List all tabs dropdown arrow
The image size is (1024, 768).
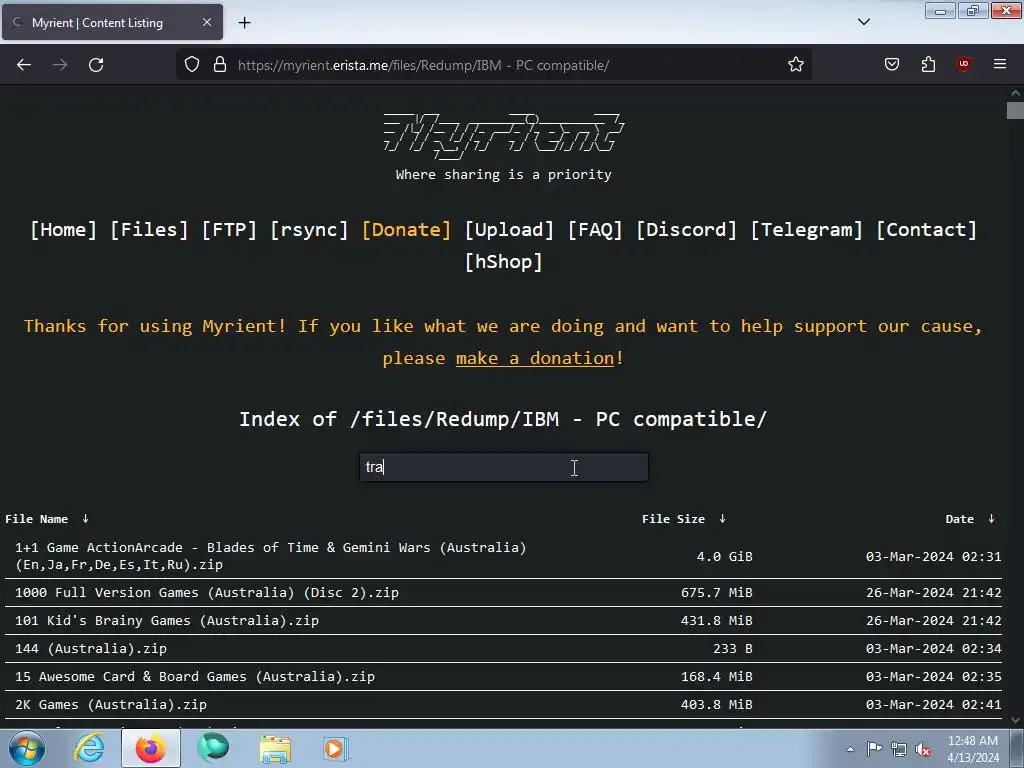point(863,22)
